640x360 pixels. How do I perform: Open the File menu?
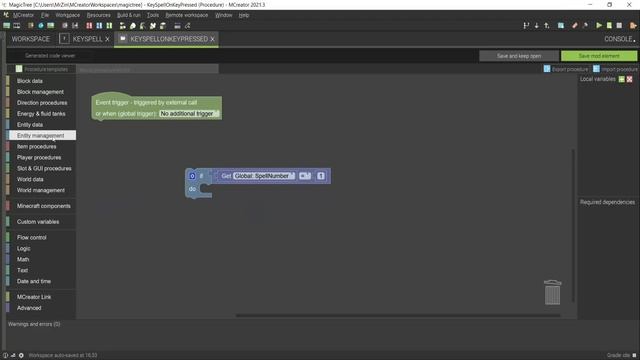tap(45, 15)
